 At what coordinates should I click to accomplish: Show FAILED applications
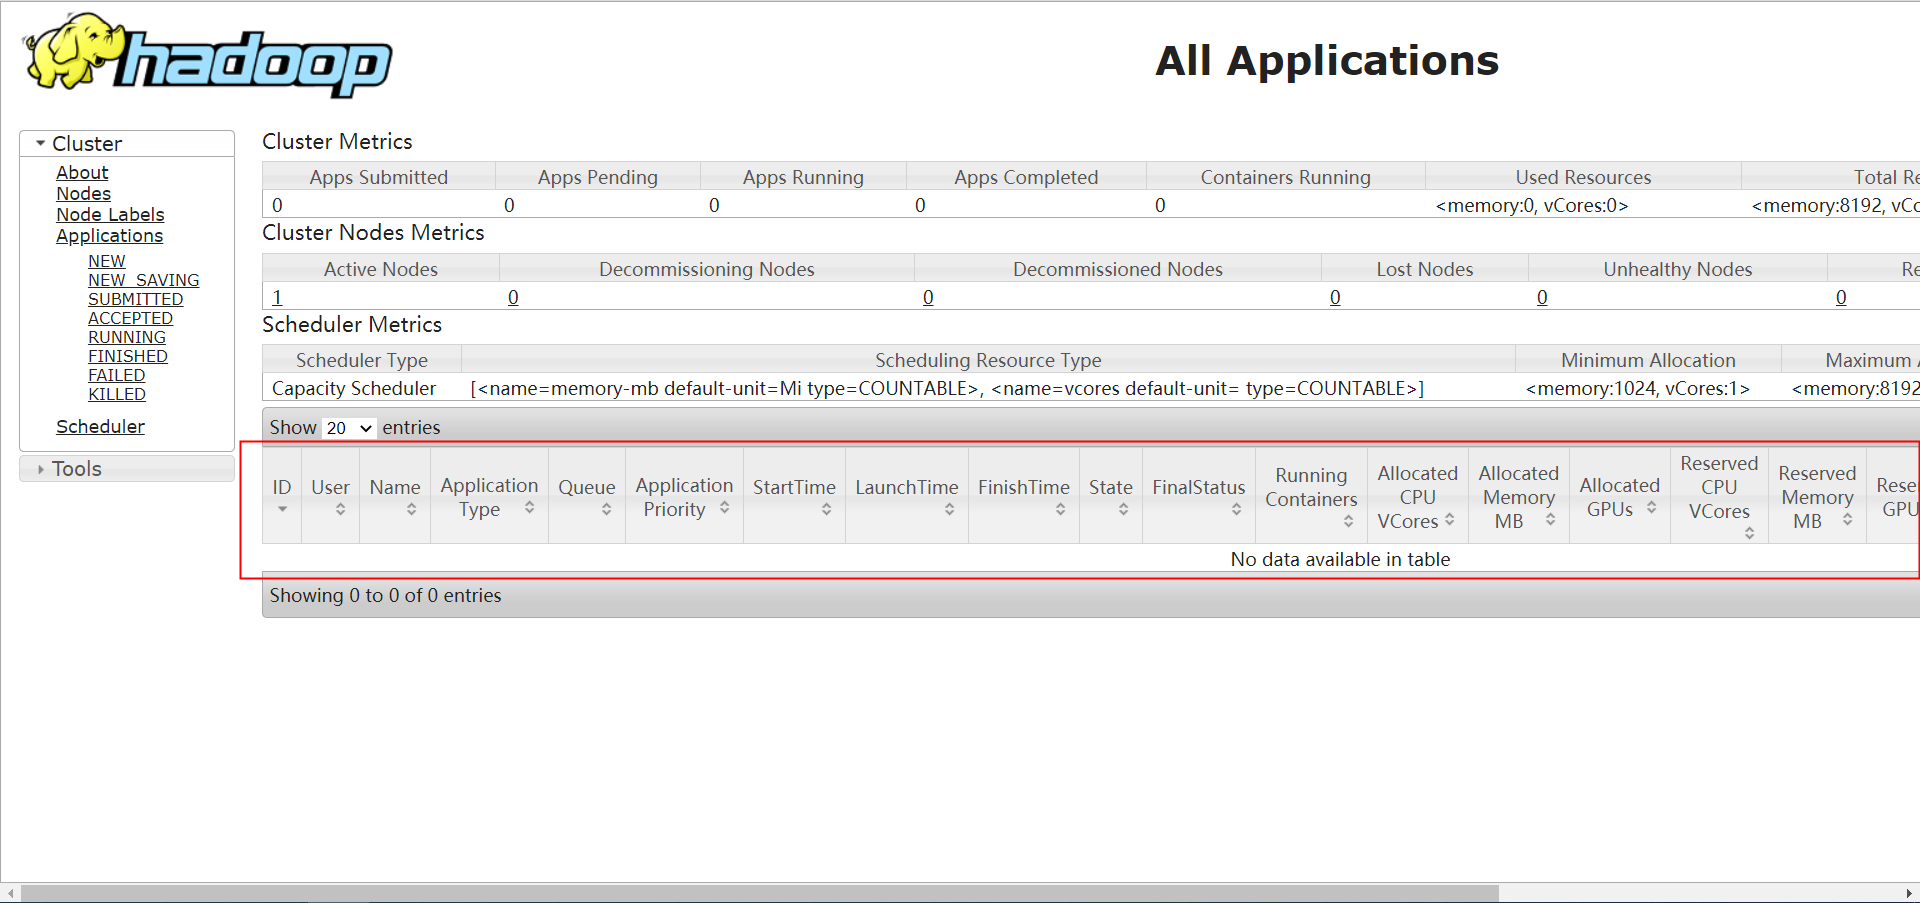116,375
